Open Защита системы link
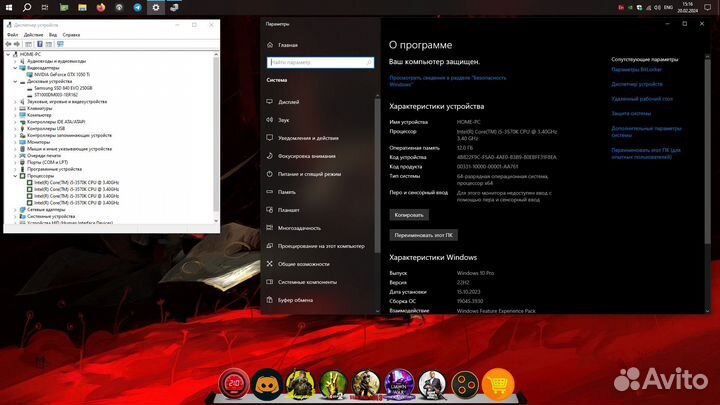 coord(631,113)
